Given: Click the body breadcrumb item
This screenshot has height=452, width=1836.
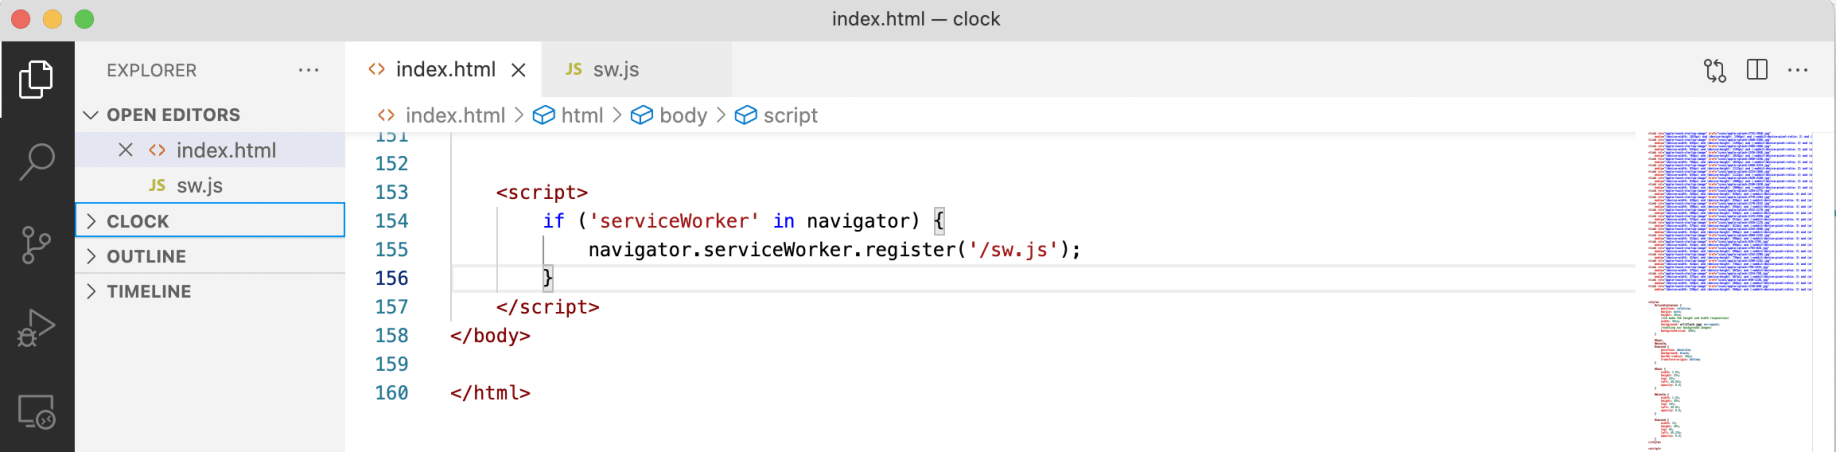Looking at the screenshot, I should click(682, 116).
